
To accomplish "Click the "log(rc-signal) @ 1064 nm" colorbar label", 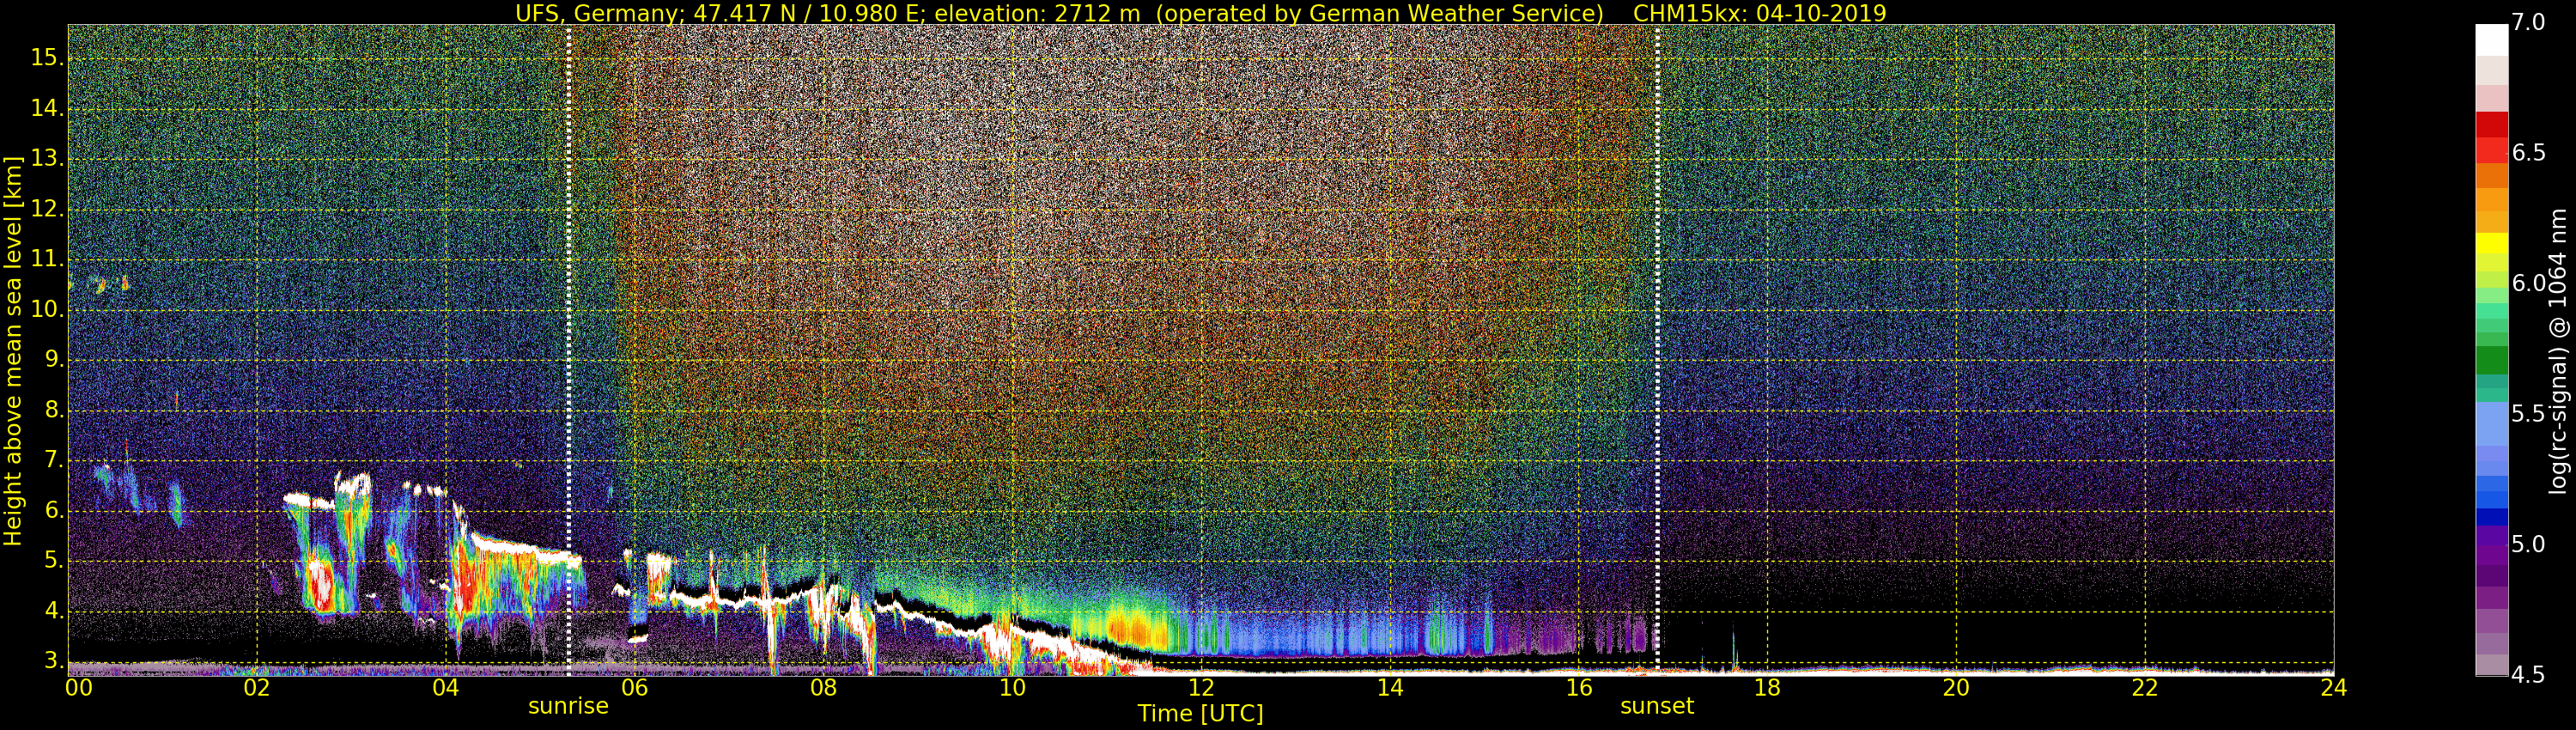I will pos(2557,351).
